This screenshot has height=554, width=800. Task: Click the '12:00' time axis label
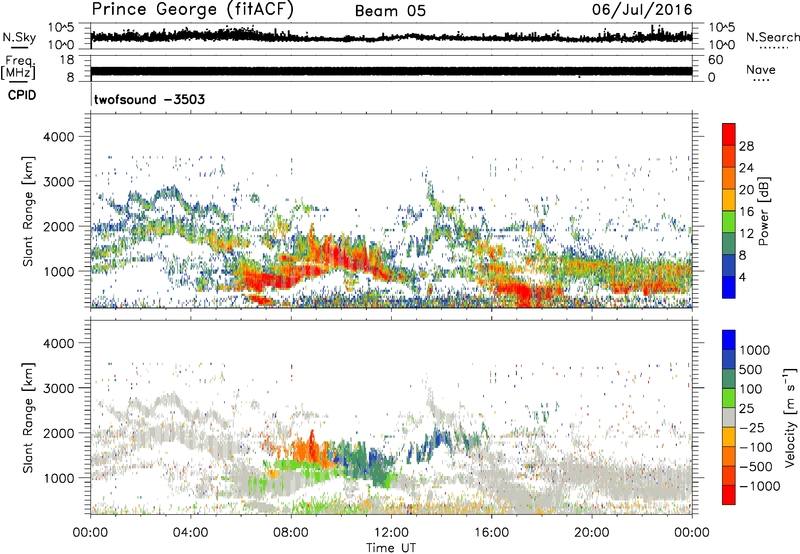[390, 533]
